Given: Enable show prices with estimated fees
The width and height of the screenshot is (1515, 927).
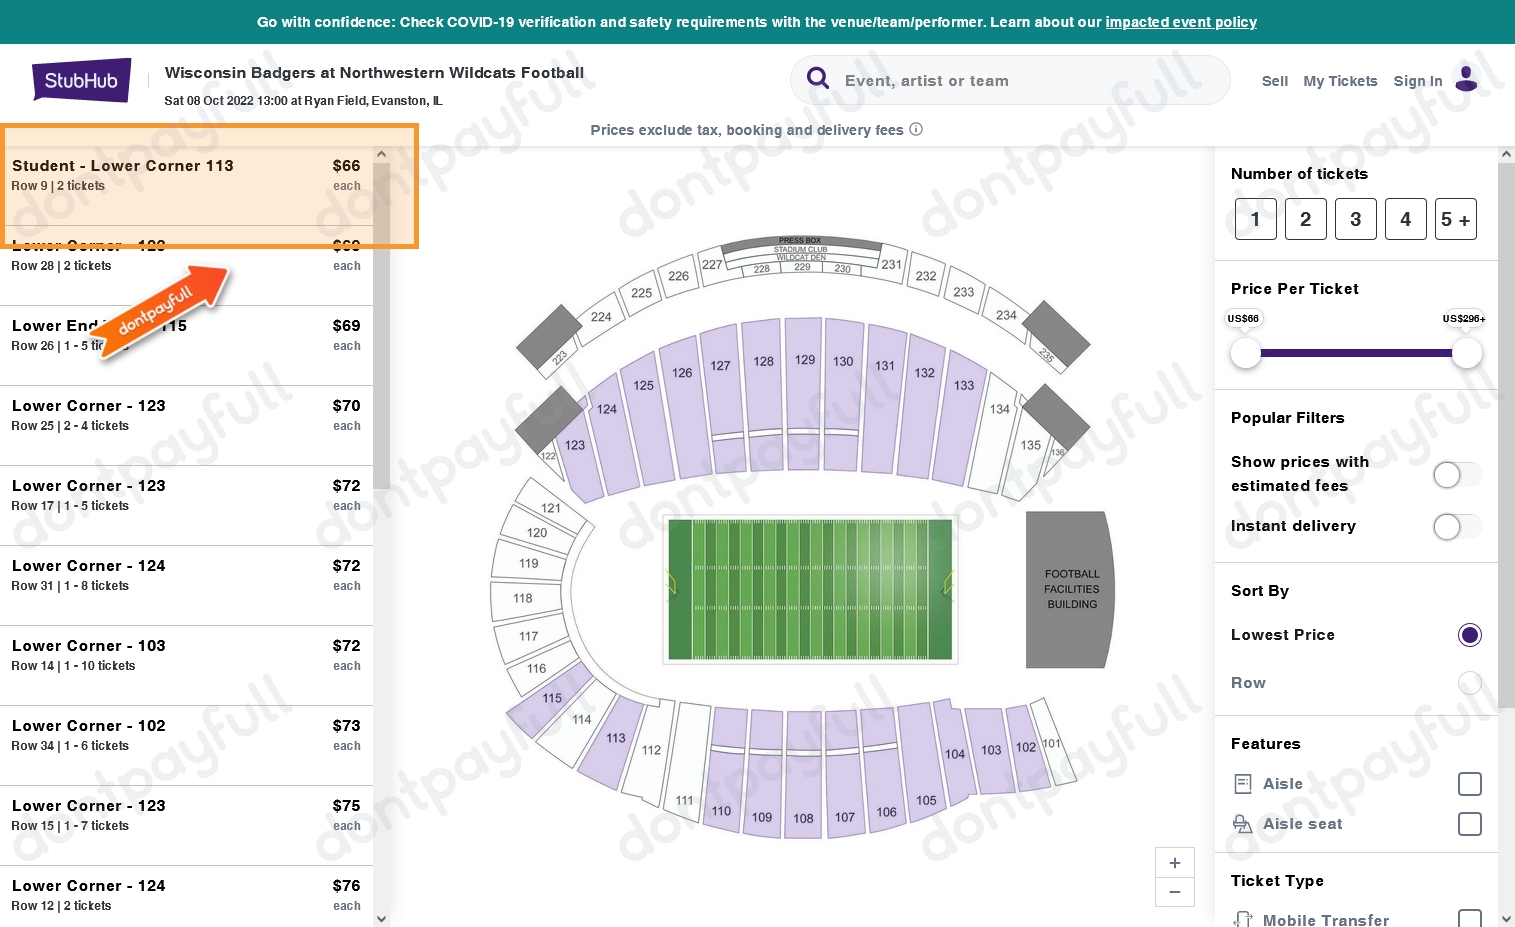Looking at the screenshot, I should 1456,475.
